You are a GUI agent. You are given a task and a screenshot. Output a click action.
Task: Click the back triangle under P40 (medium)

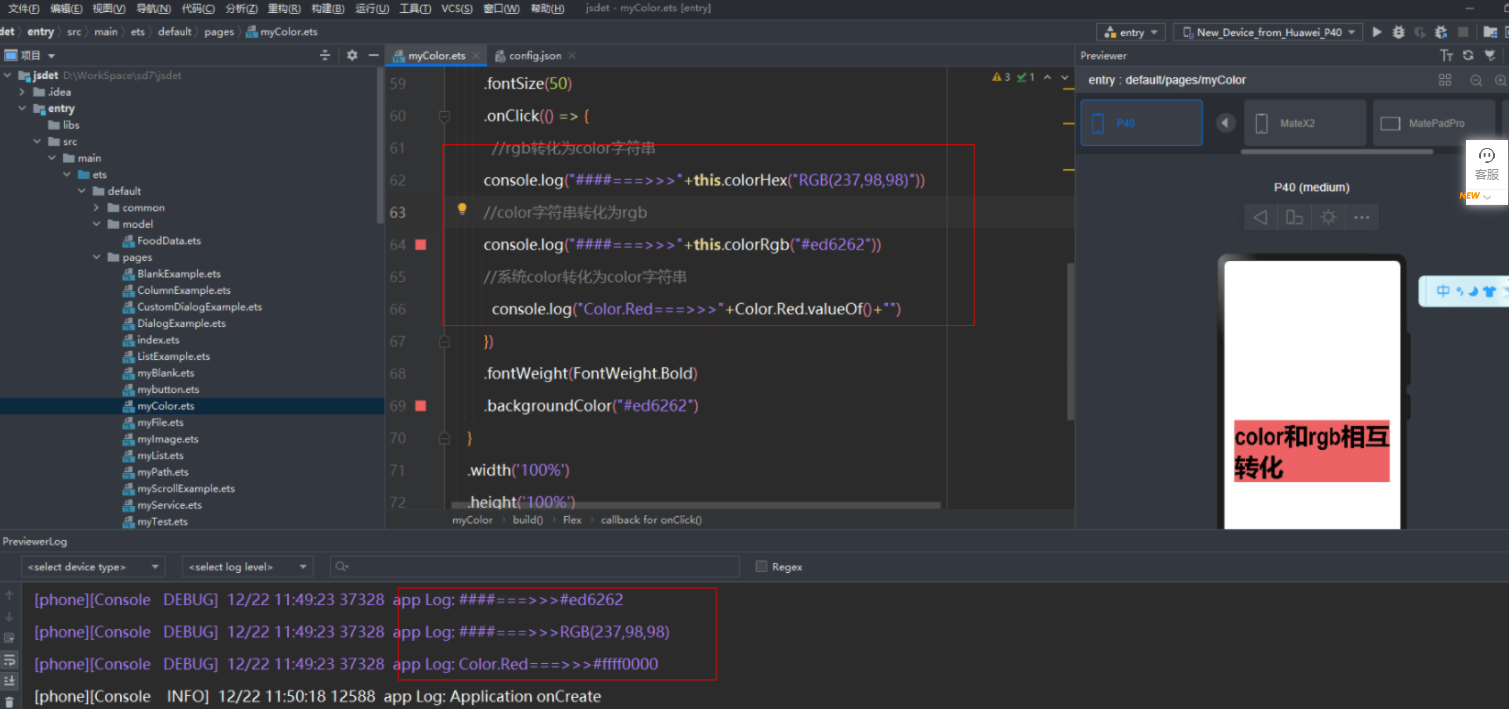click(x=1261, y=217)
